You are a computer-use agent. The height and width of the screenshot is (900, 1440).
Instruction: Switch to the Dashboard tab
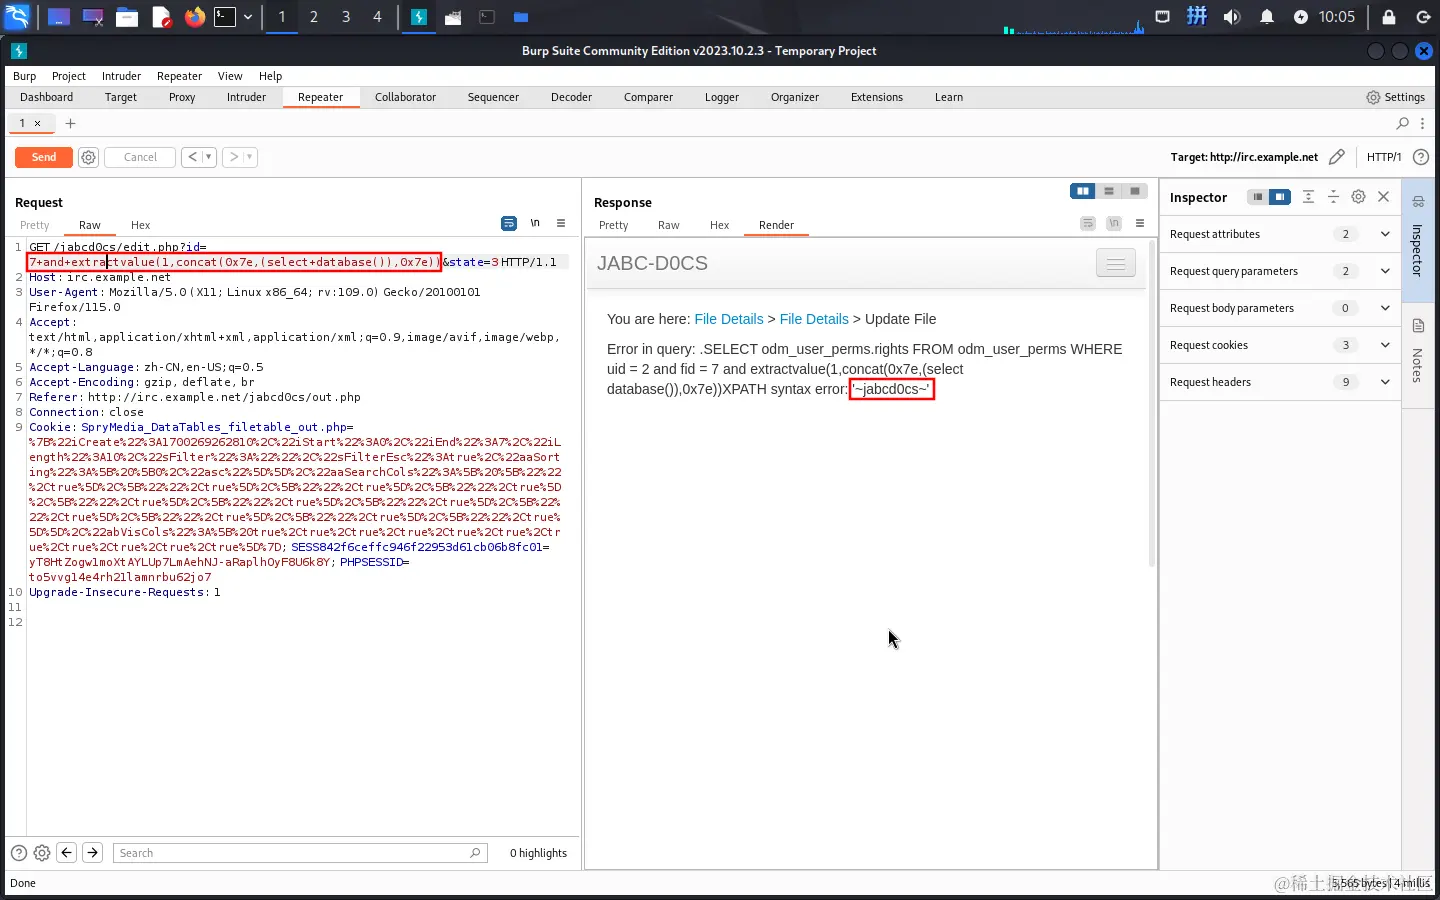pos(46,97)
